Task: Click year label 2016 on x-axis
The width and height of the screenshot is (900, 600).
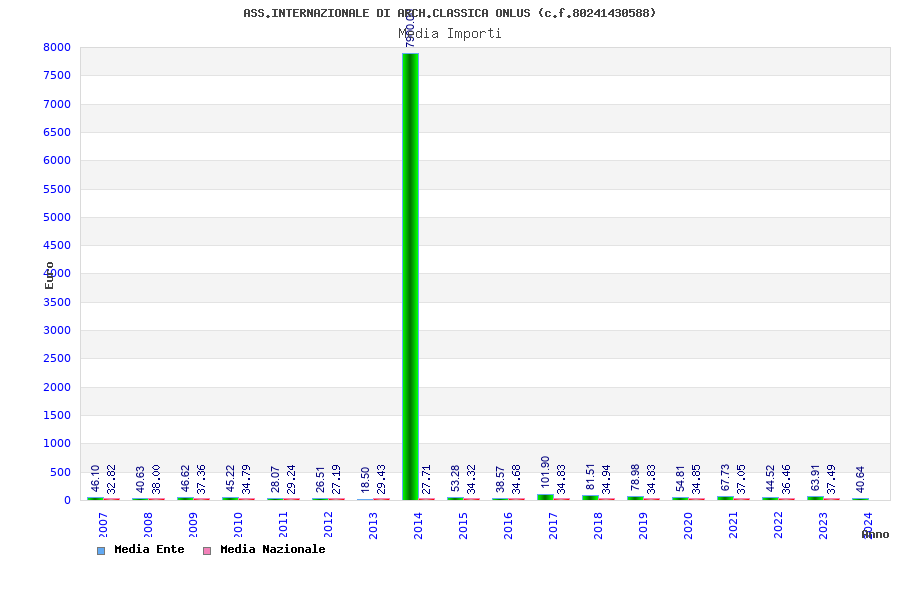Action: point(508,525)
